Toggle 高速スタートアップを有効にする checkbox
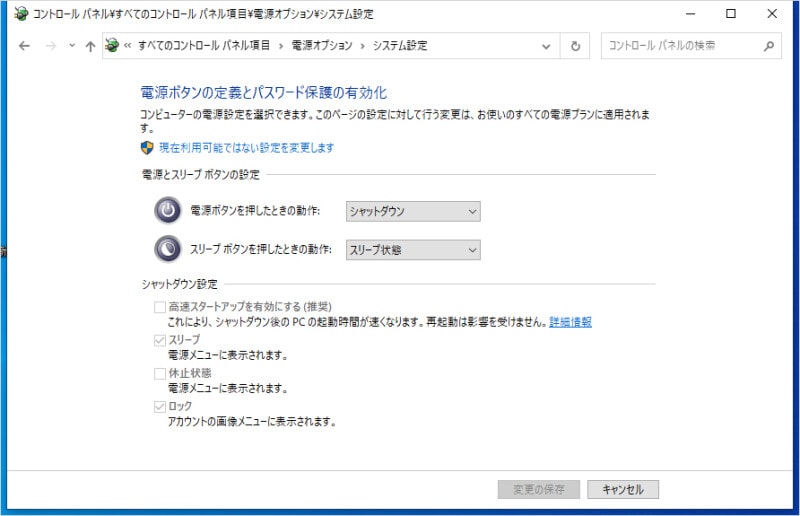This screenshot has height=516, width=800. 160,307
